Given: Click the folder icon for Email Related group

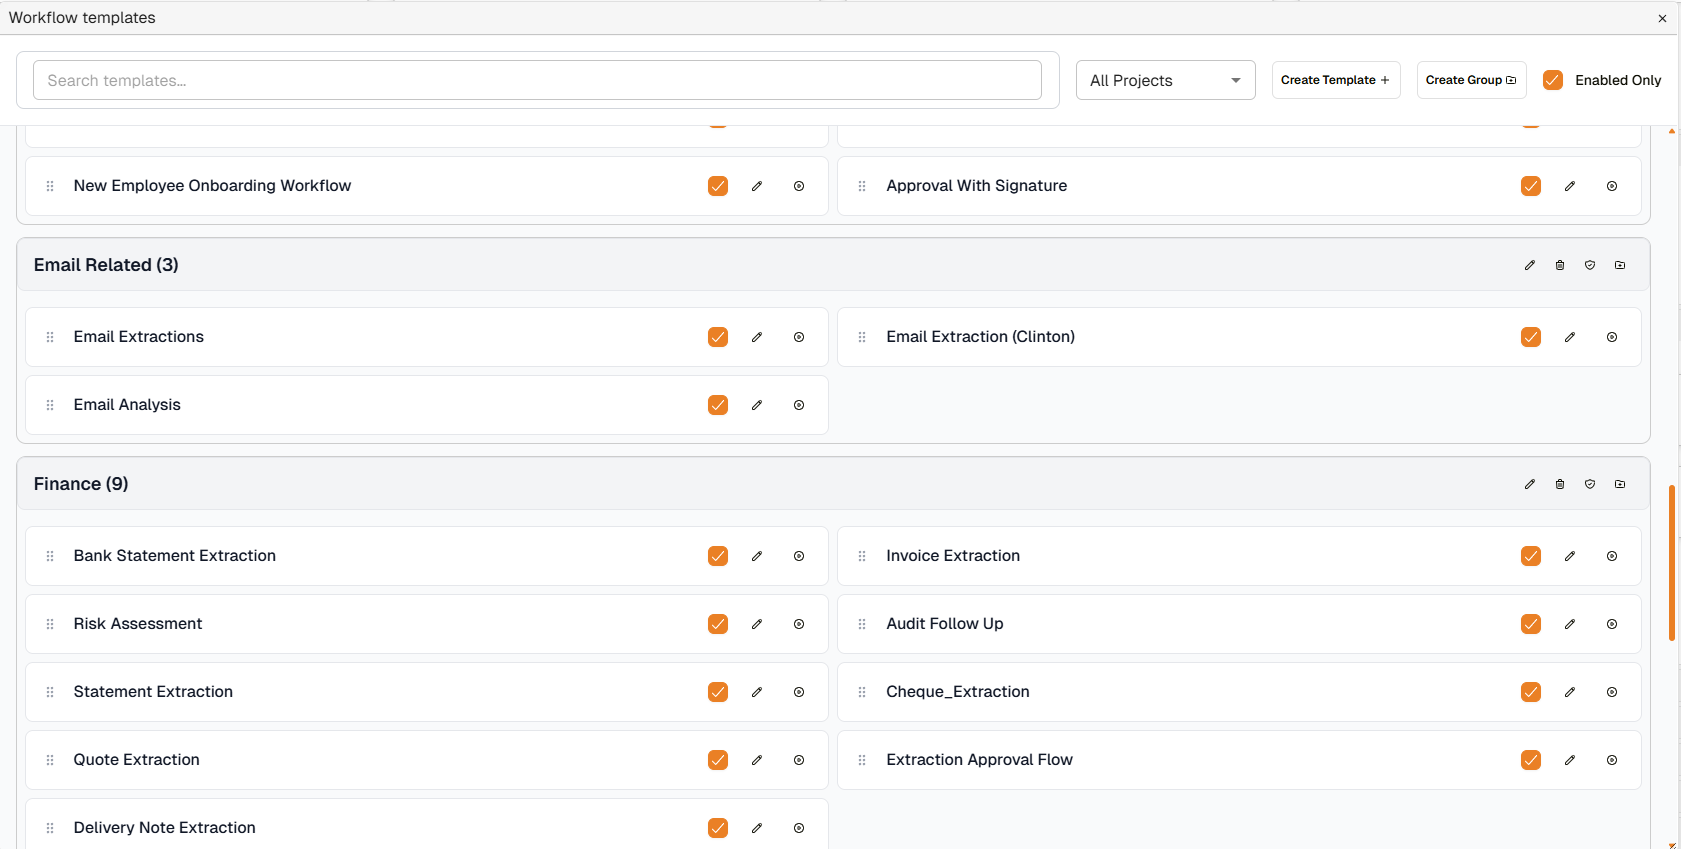Looking at the screenshot, I should tap(1620, 265).
